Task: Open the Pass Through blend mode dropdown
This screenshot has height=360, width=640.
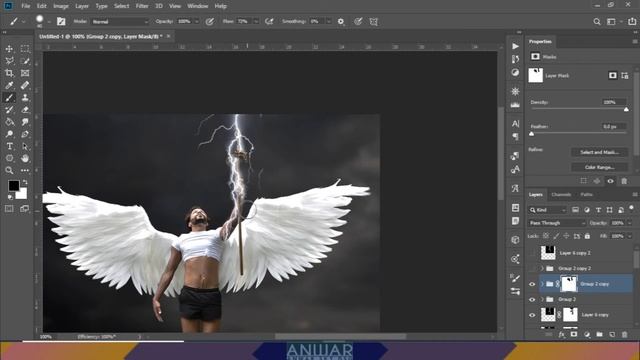Action: 557,223
